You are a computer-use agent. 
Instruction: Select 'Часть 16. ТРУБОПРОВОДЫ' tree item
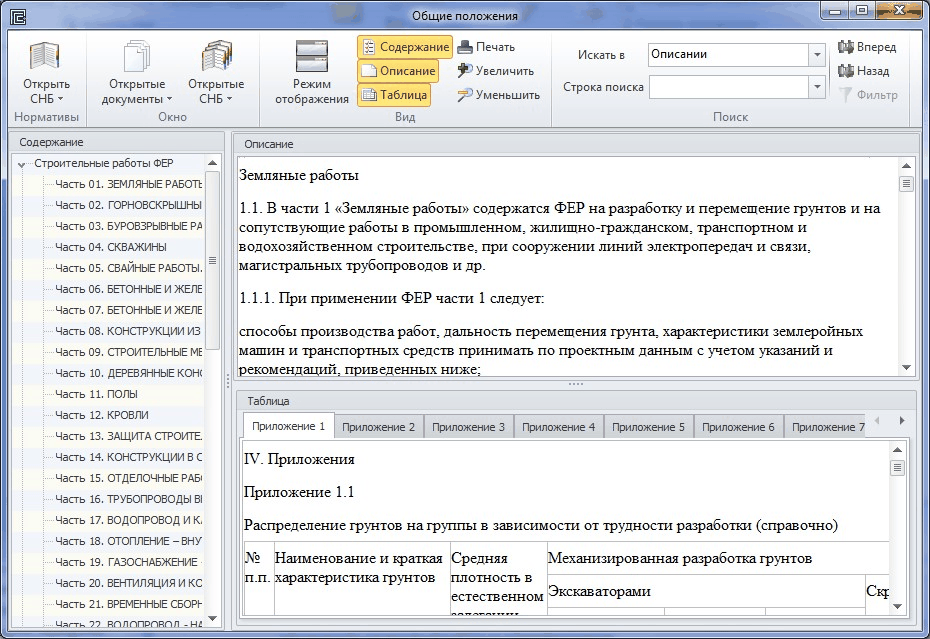pyautogui.click(x=128, y=499)
